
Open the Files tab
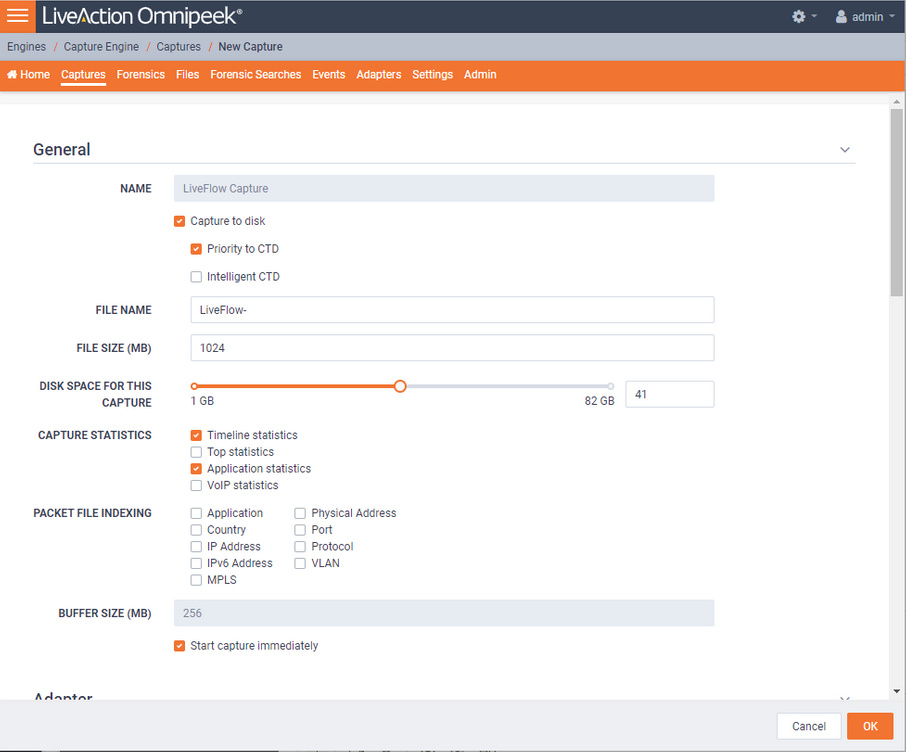[x=187, y=75]
